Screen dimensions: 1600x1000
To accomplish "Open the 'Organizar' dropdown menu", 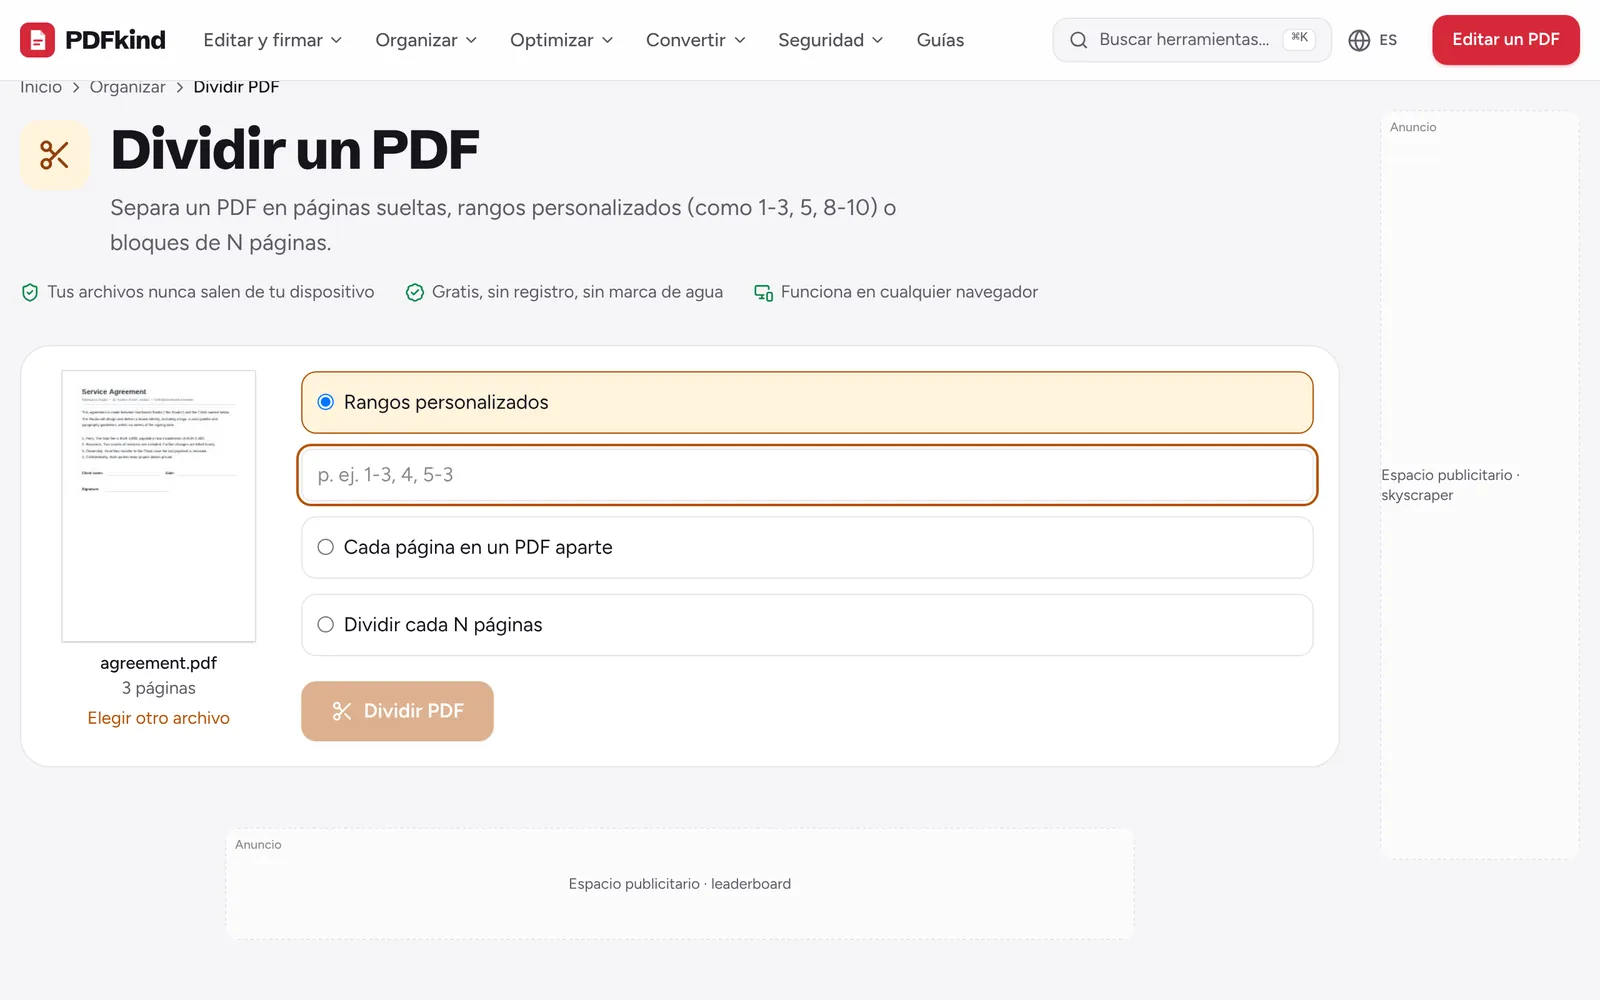I will 426,40.
